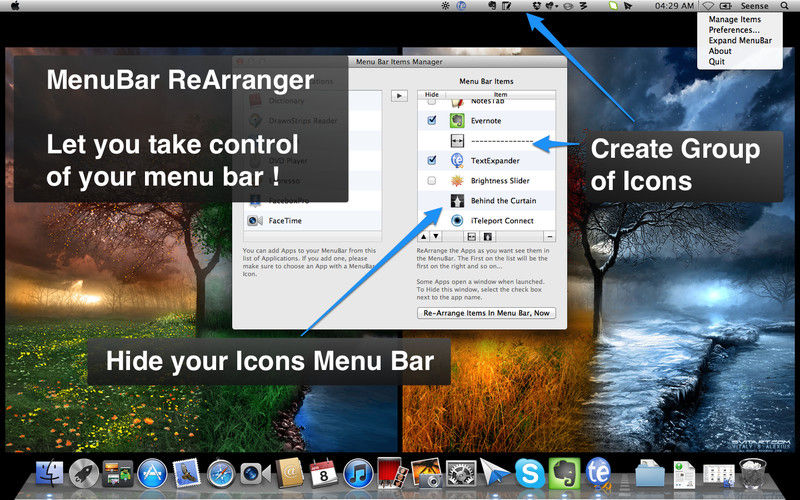Open Address Book in the Dock
The height and width of the screenshot is (500, 800).
click(289, 473)
